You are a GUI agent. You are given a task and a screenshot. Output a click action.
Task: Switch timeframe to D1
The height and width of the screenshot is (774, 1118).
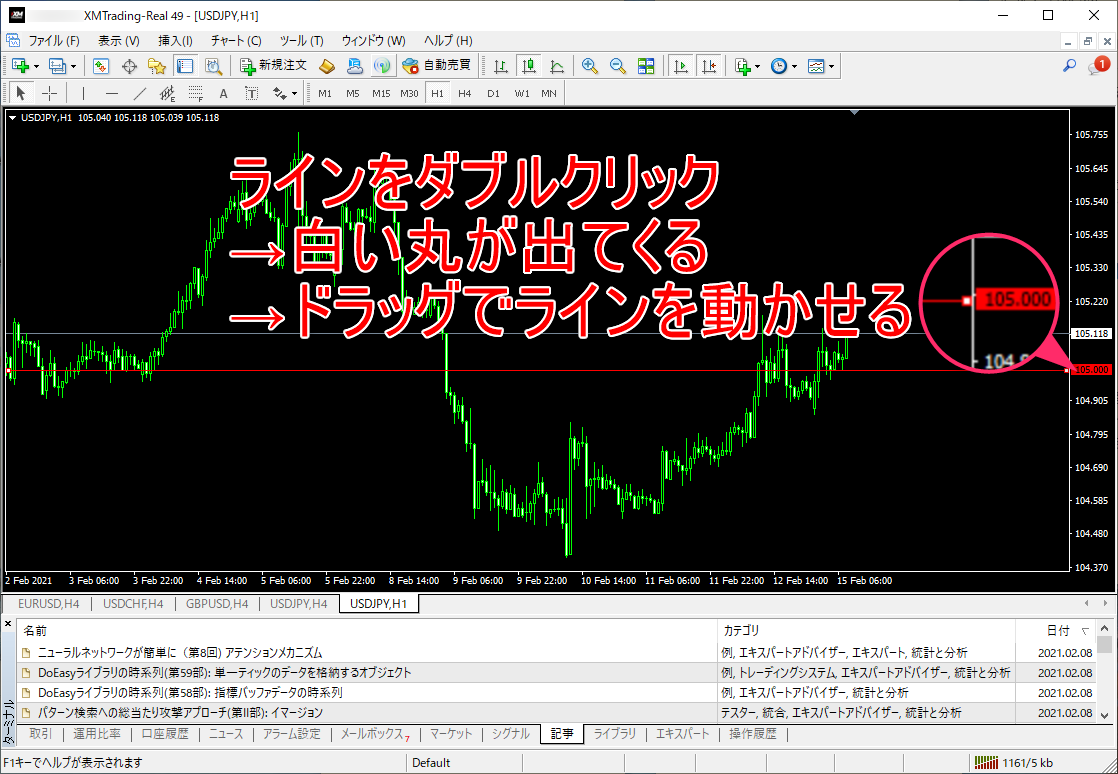pos(493,93)
